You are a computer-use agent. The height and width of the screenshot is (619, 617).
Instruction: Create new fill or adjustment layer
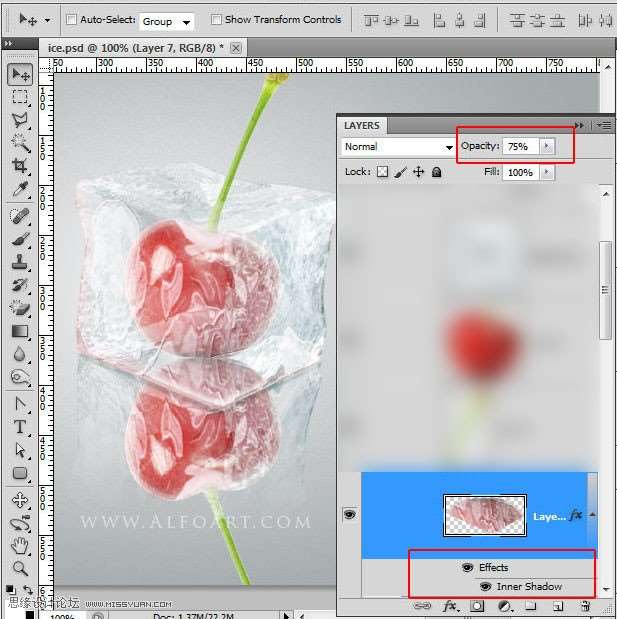504,606
